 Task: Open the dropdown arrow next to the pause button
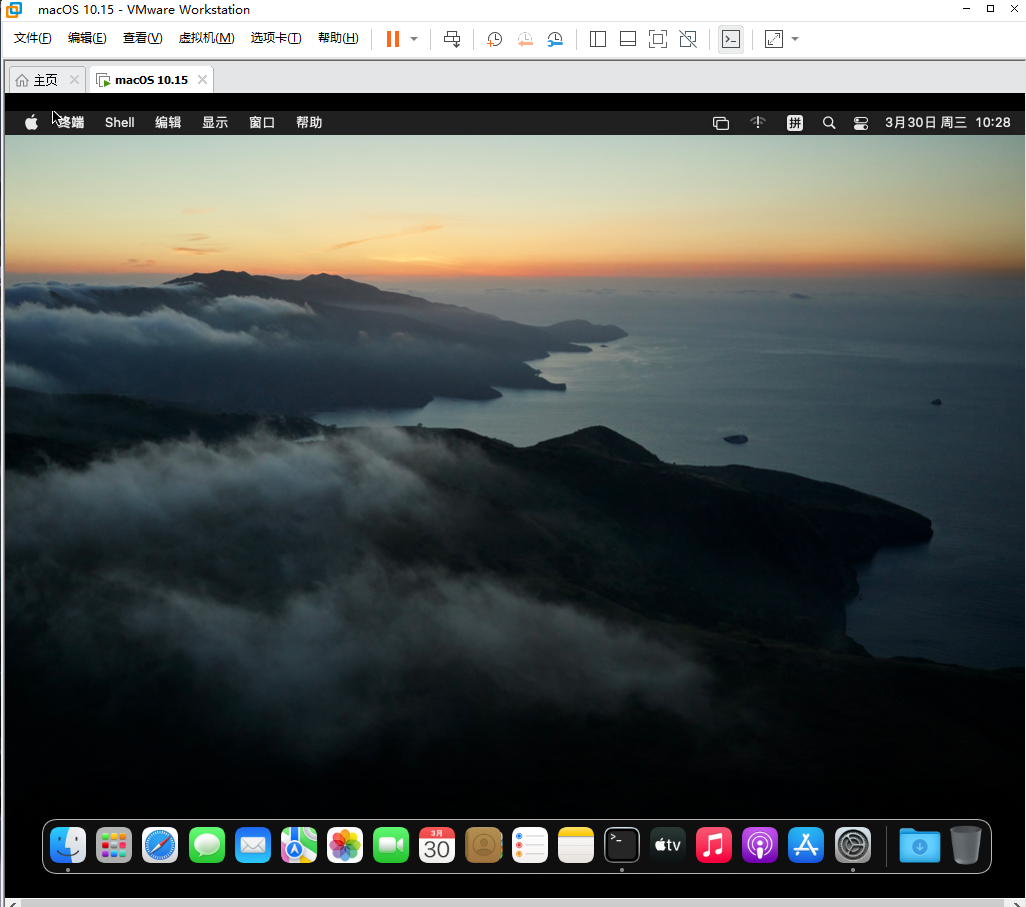(x=414, y=39)
